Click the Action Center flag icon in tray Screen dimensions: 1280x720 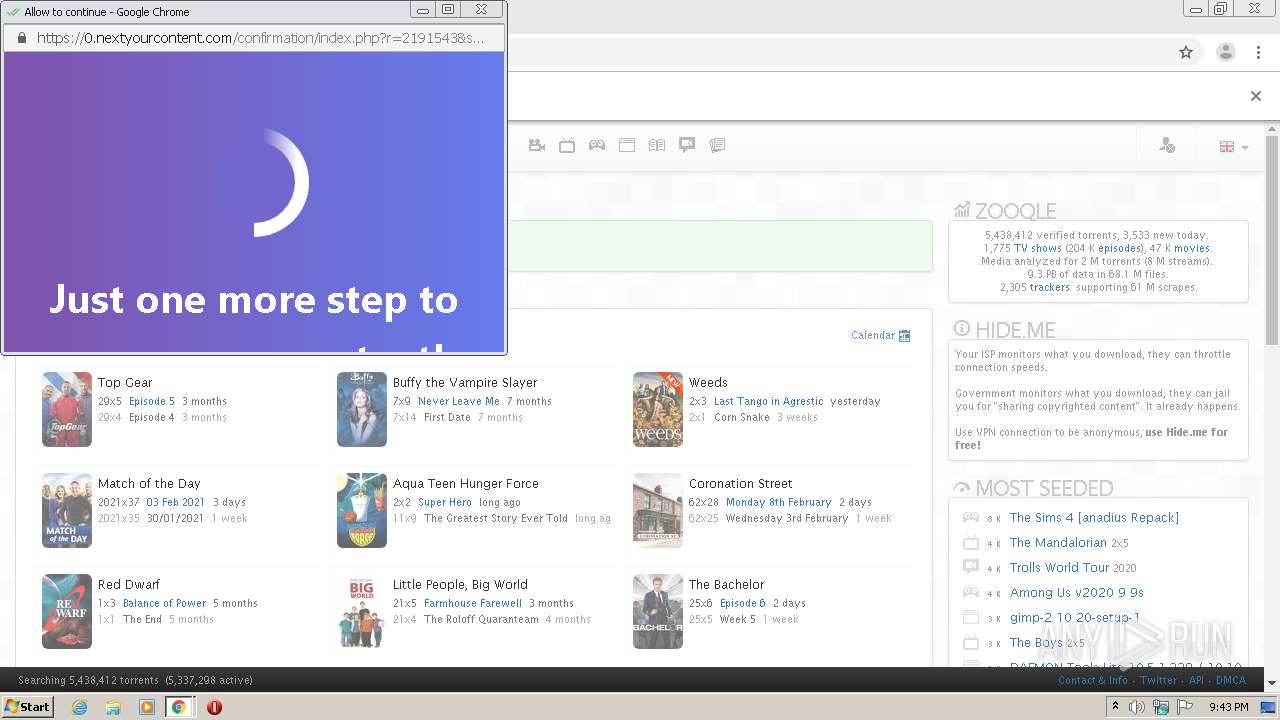coord(1185,707)
